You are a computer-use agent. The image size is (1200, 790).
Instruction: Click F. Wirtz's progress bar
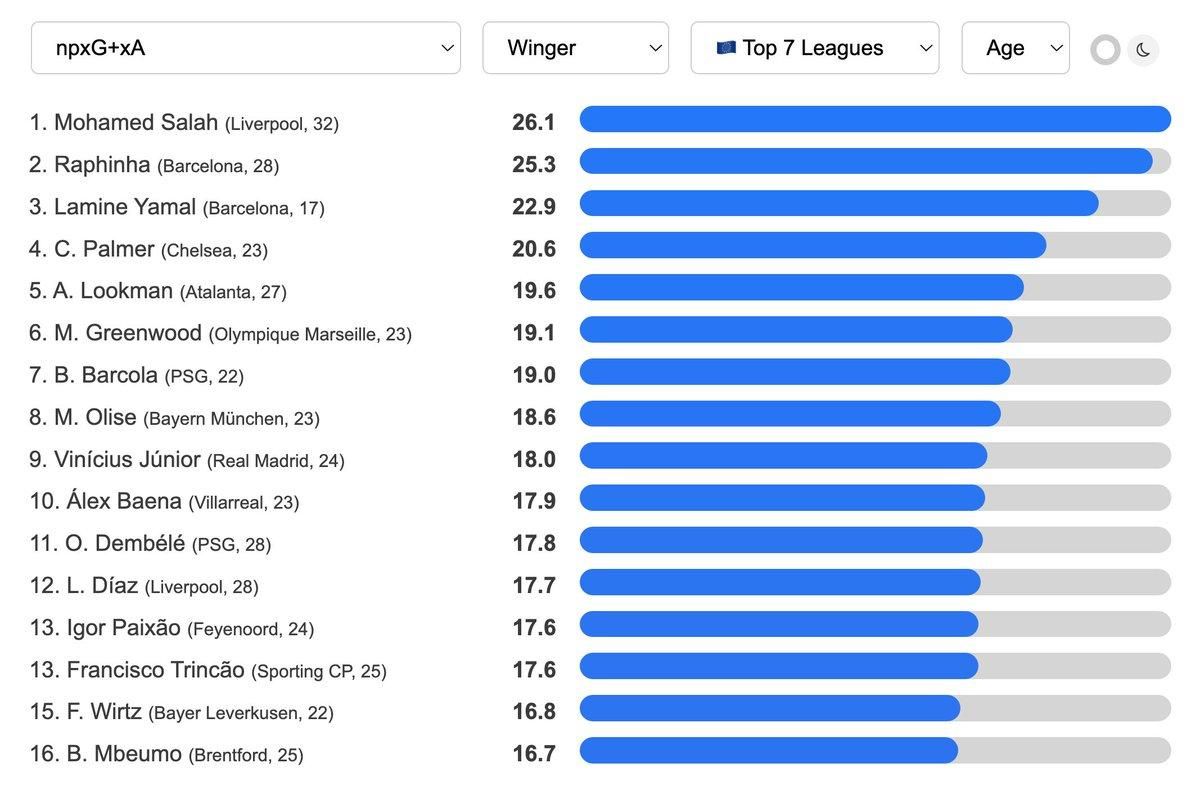pyautogui.click(x=770, y=707)
